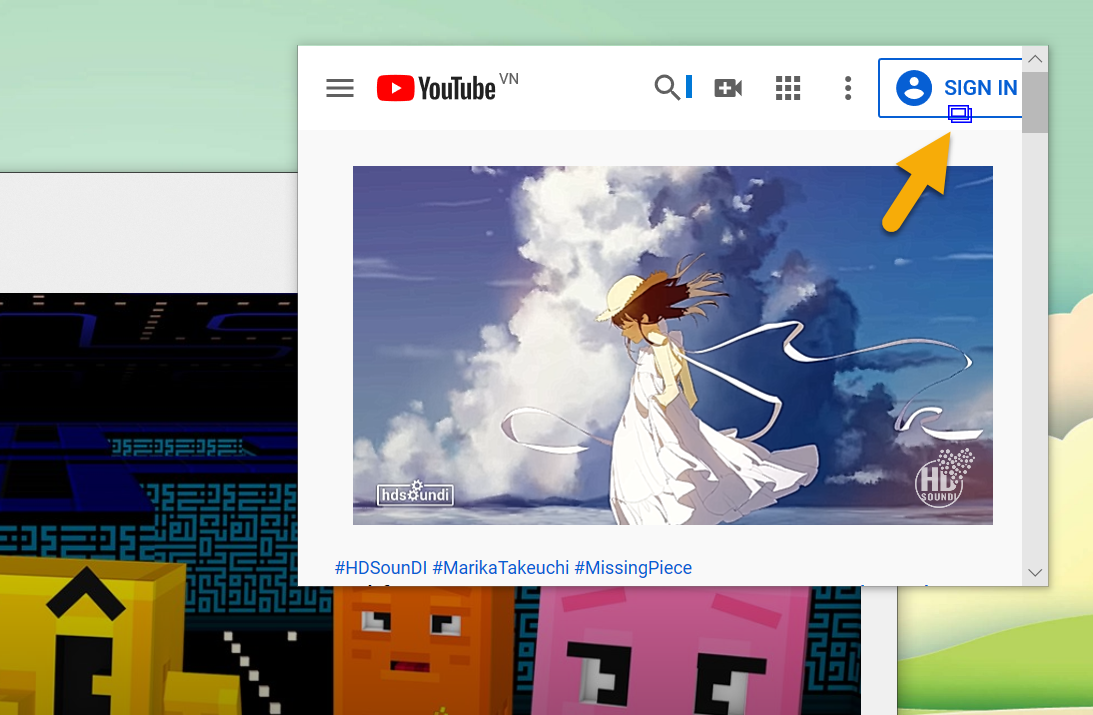Click the profile avatar in Sign In button
Screen dimensions: 1093x715
tap(913, 88)
